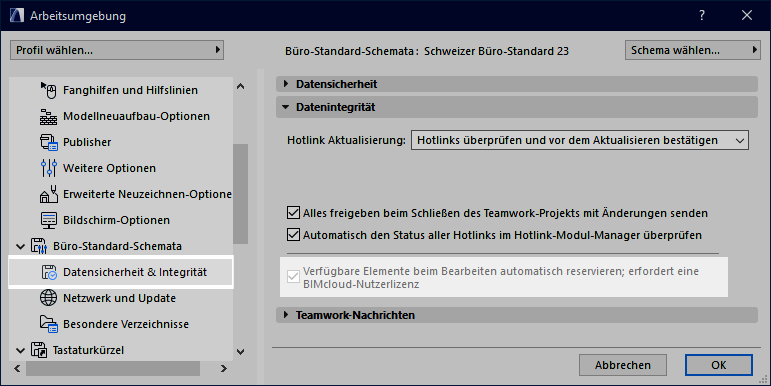The height and width of the screenshot is (386, 771).
Task: Click the Weitere Optionen sliders icon
Action: (48, 168)
